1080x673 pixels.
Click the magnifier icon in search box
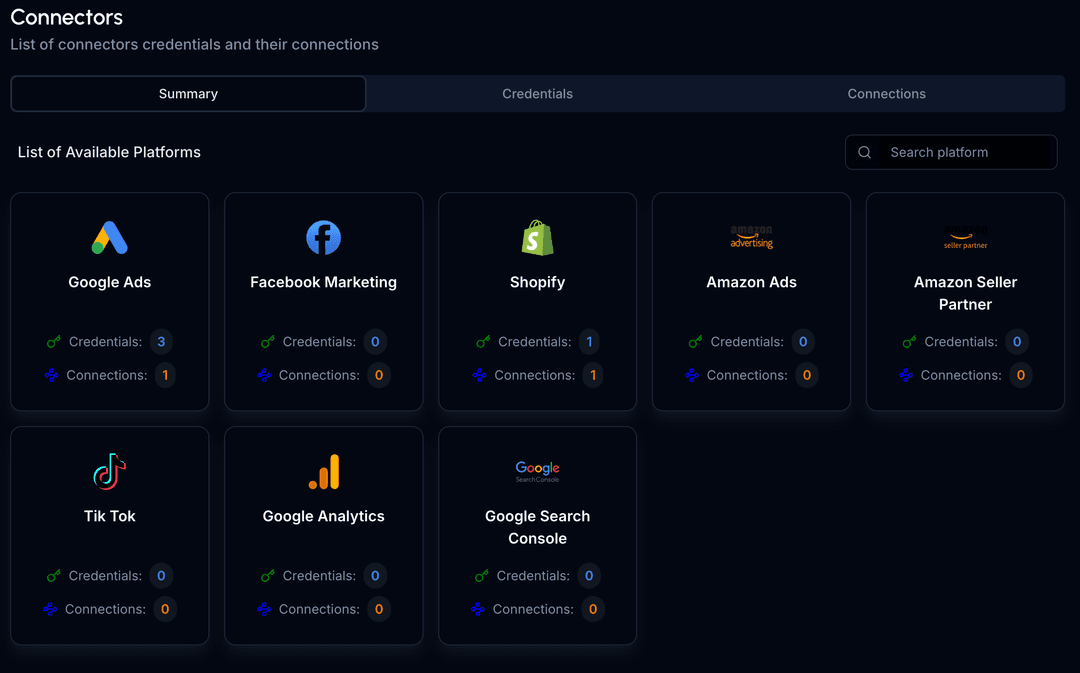pos(864,152)
